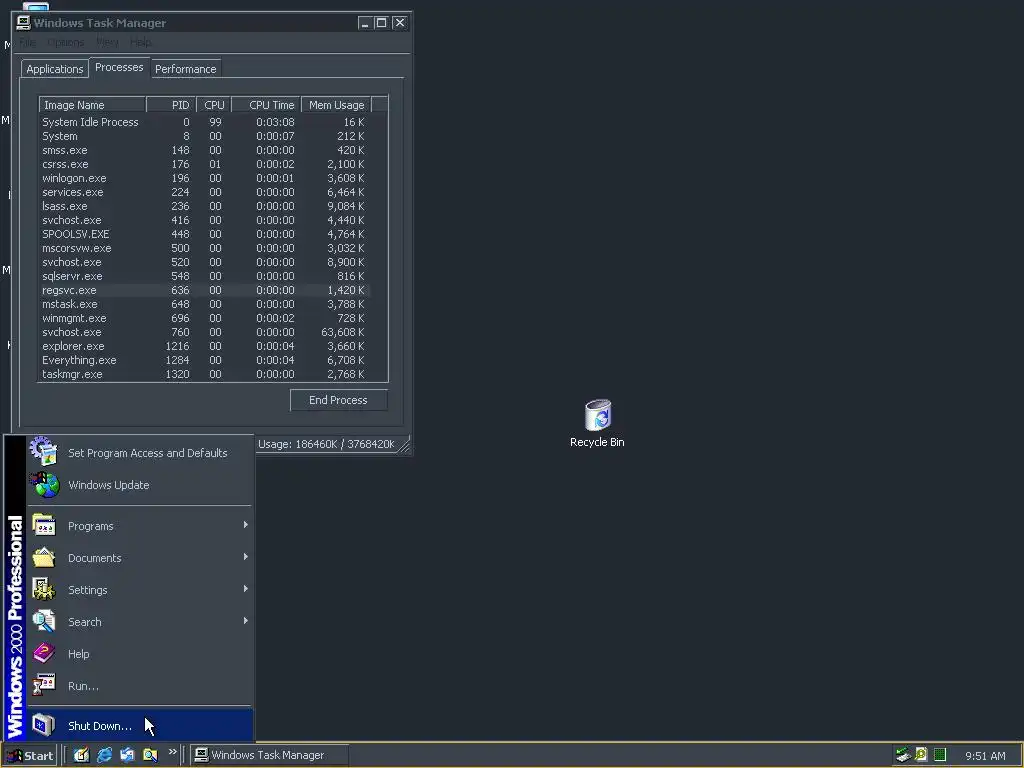Viewport: 1024px width, 768px height.
Task: Switch to the Performance tab
Action: click(x=185, y=69)
